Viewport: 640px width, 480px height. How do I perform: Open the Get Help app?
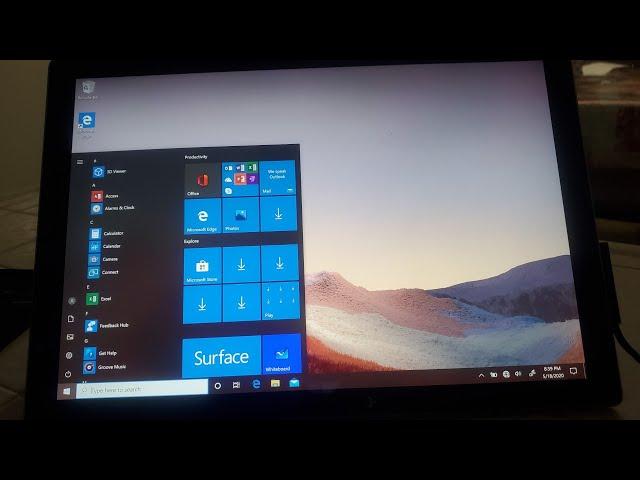[100, 353]
